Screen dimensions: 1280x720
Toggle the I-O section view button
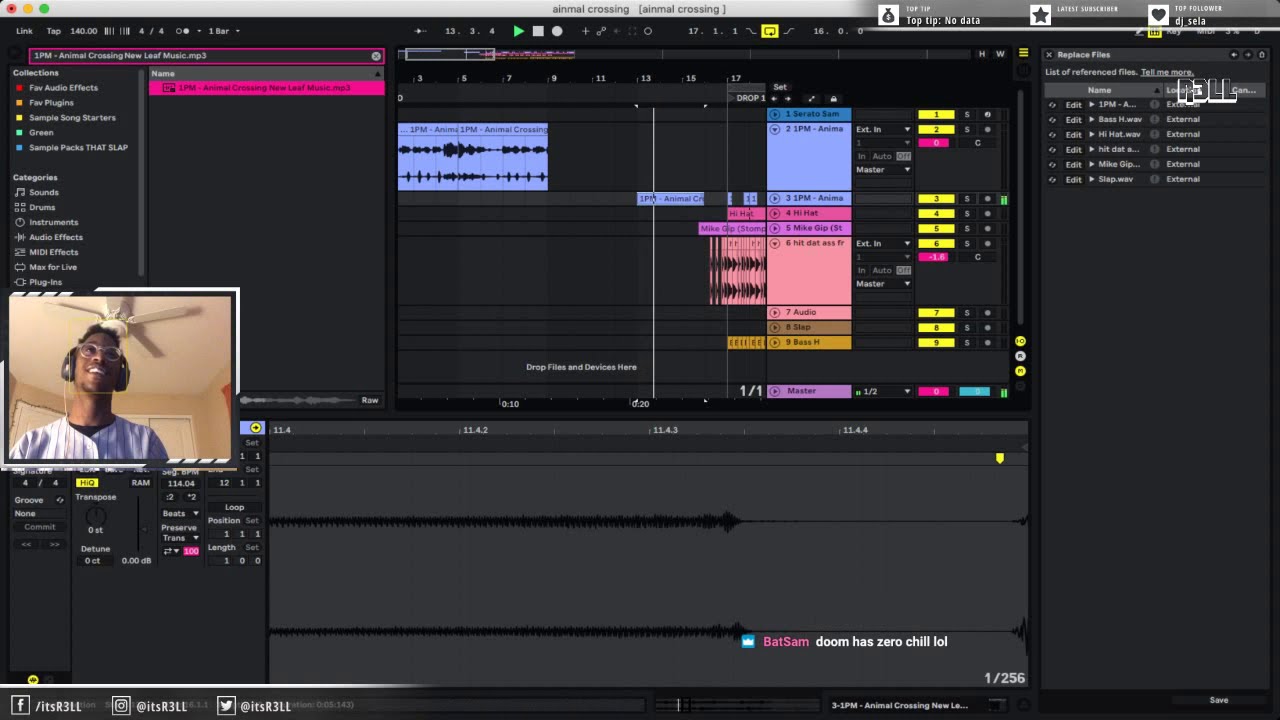[x=1020, y=342]
